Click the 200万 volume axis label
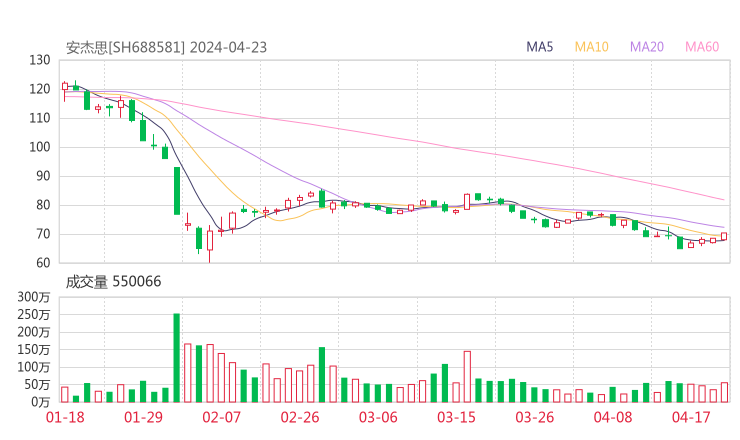 (34, 332)
